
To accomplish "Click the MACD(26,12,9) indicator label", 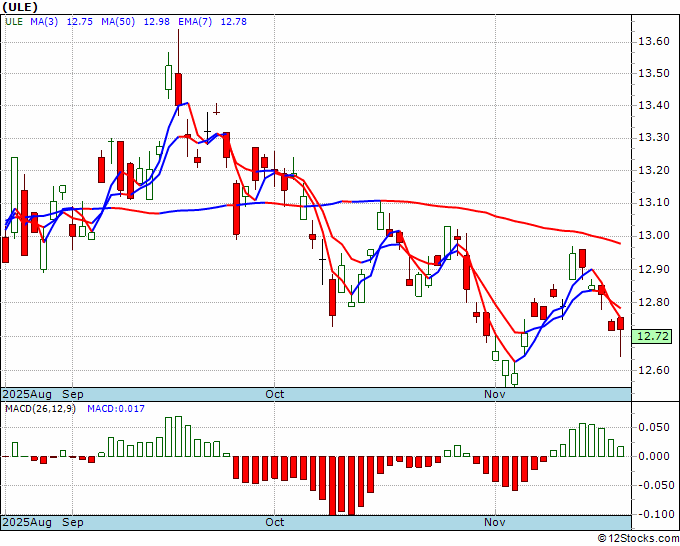I will pyautogui.click(x=40, y=409).
